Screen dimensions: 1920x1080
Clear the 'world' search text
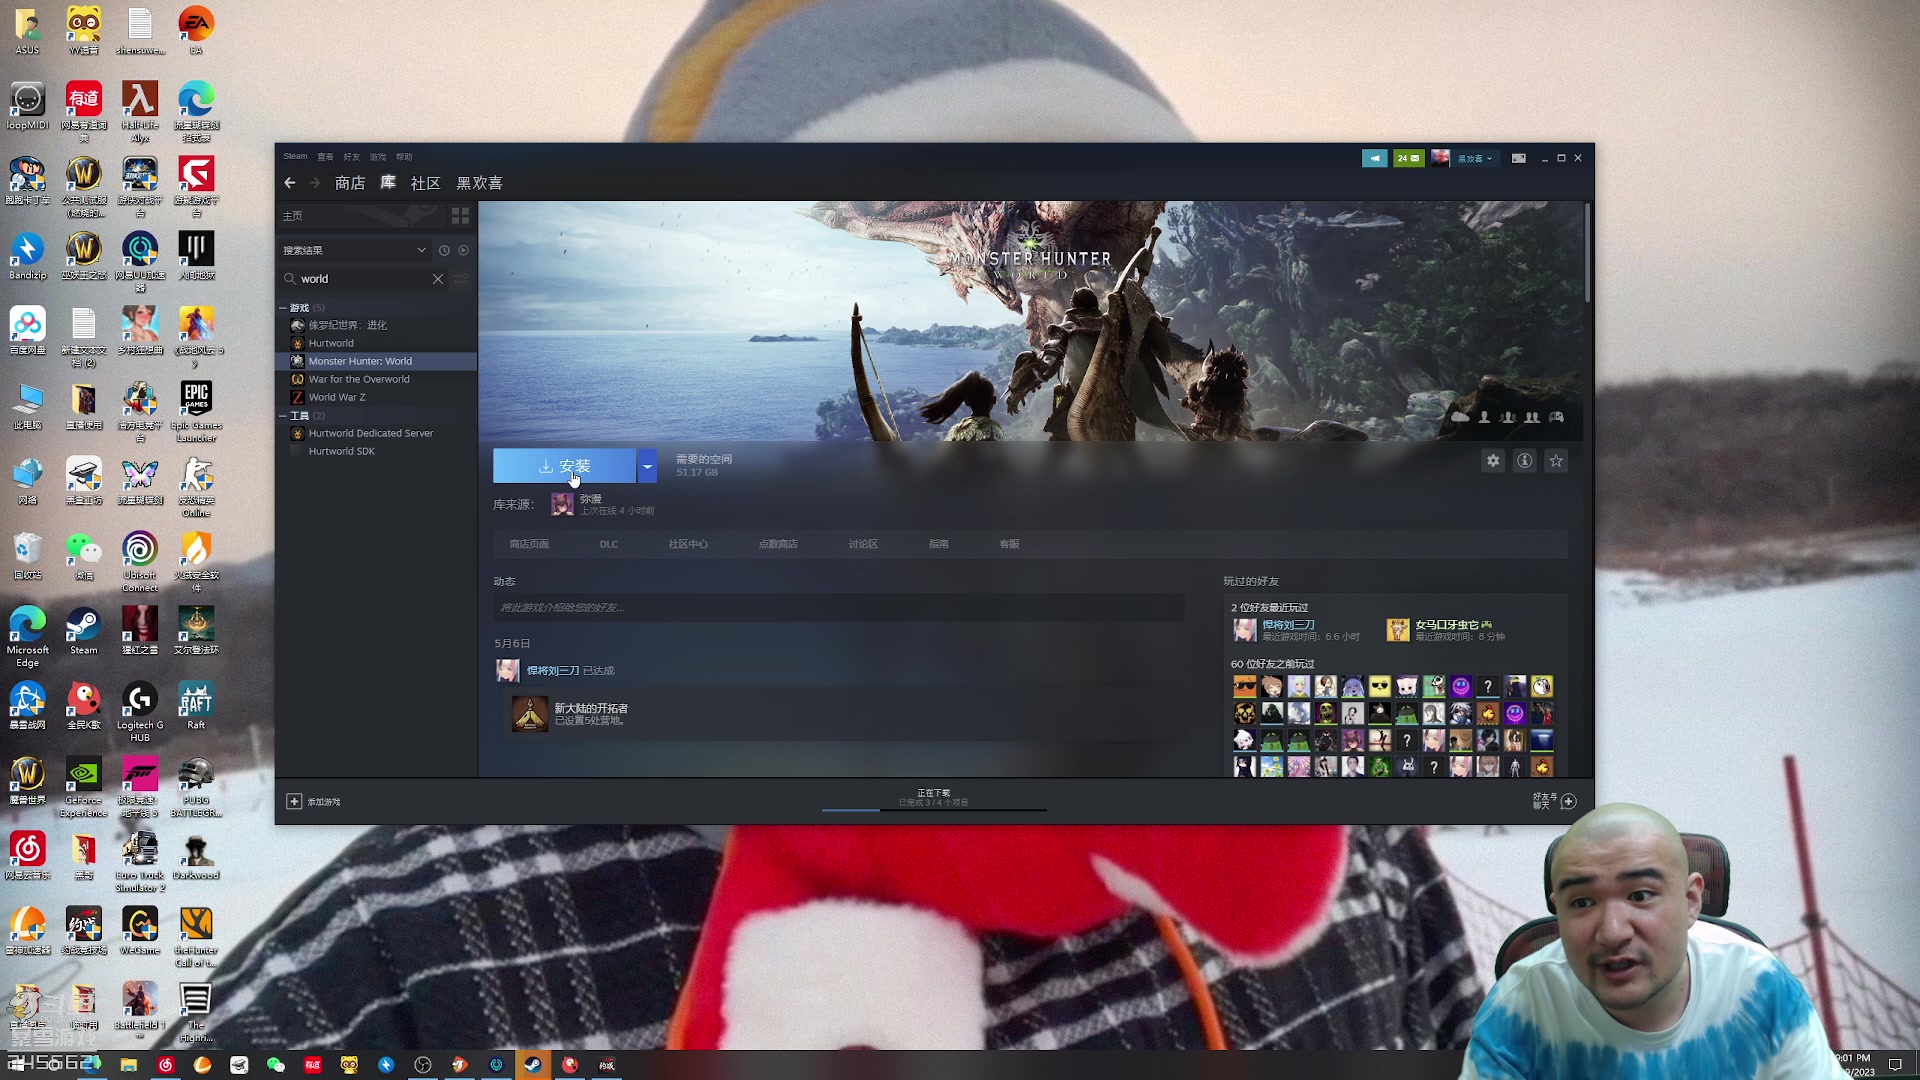pos(438,279)
